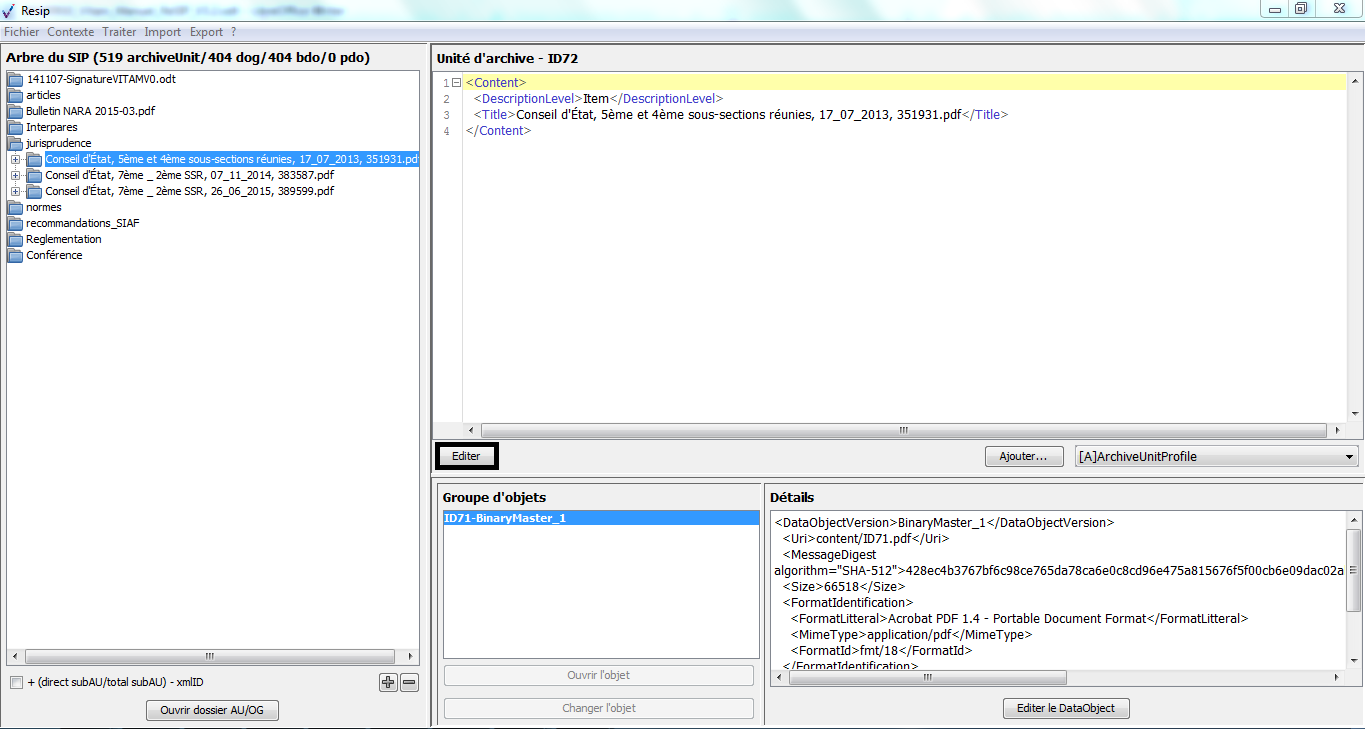Expand the 389599.pdf tree node

tap(15, 191)
